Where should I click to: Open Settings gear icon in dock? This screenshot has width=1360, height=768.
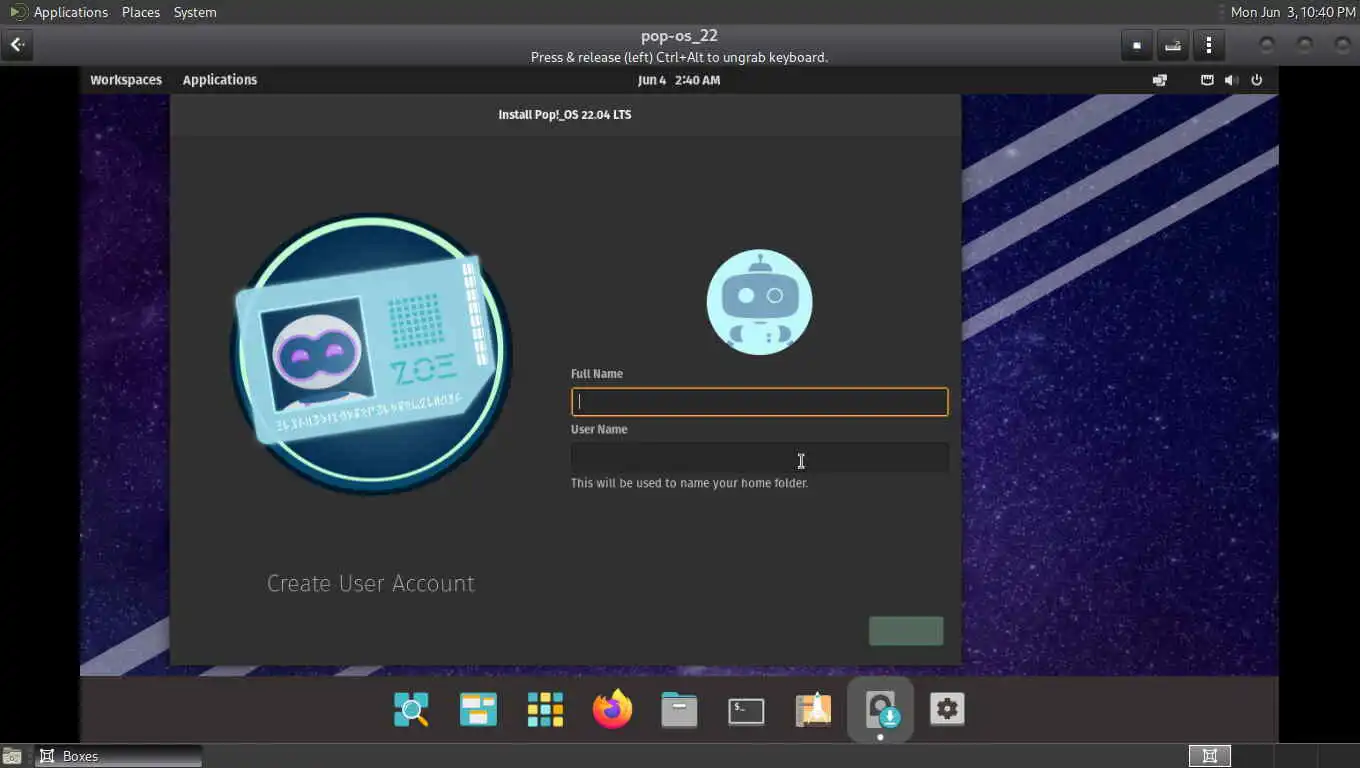coord(947,709)
